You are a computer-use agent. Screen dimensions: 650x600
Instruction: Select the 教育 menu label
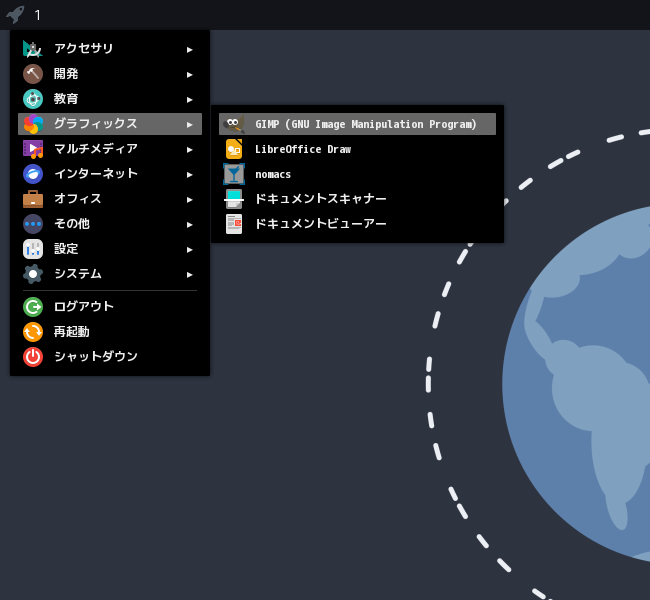point(66,99)
